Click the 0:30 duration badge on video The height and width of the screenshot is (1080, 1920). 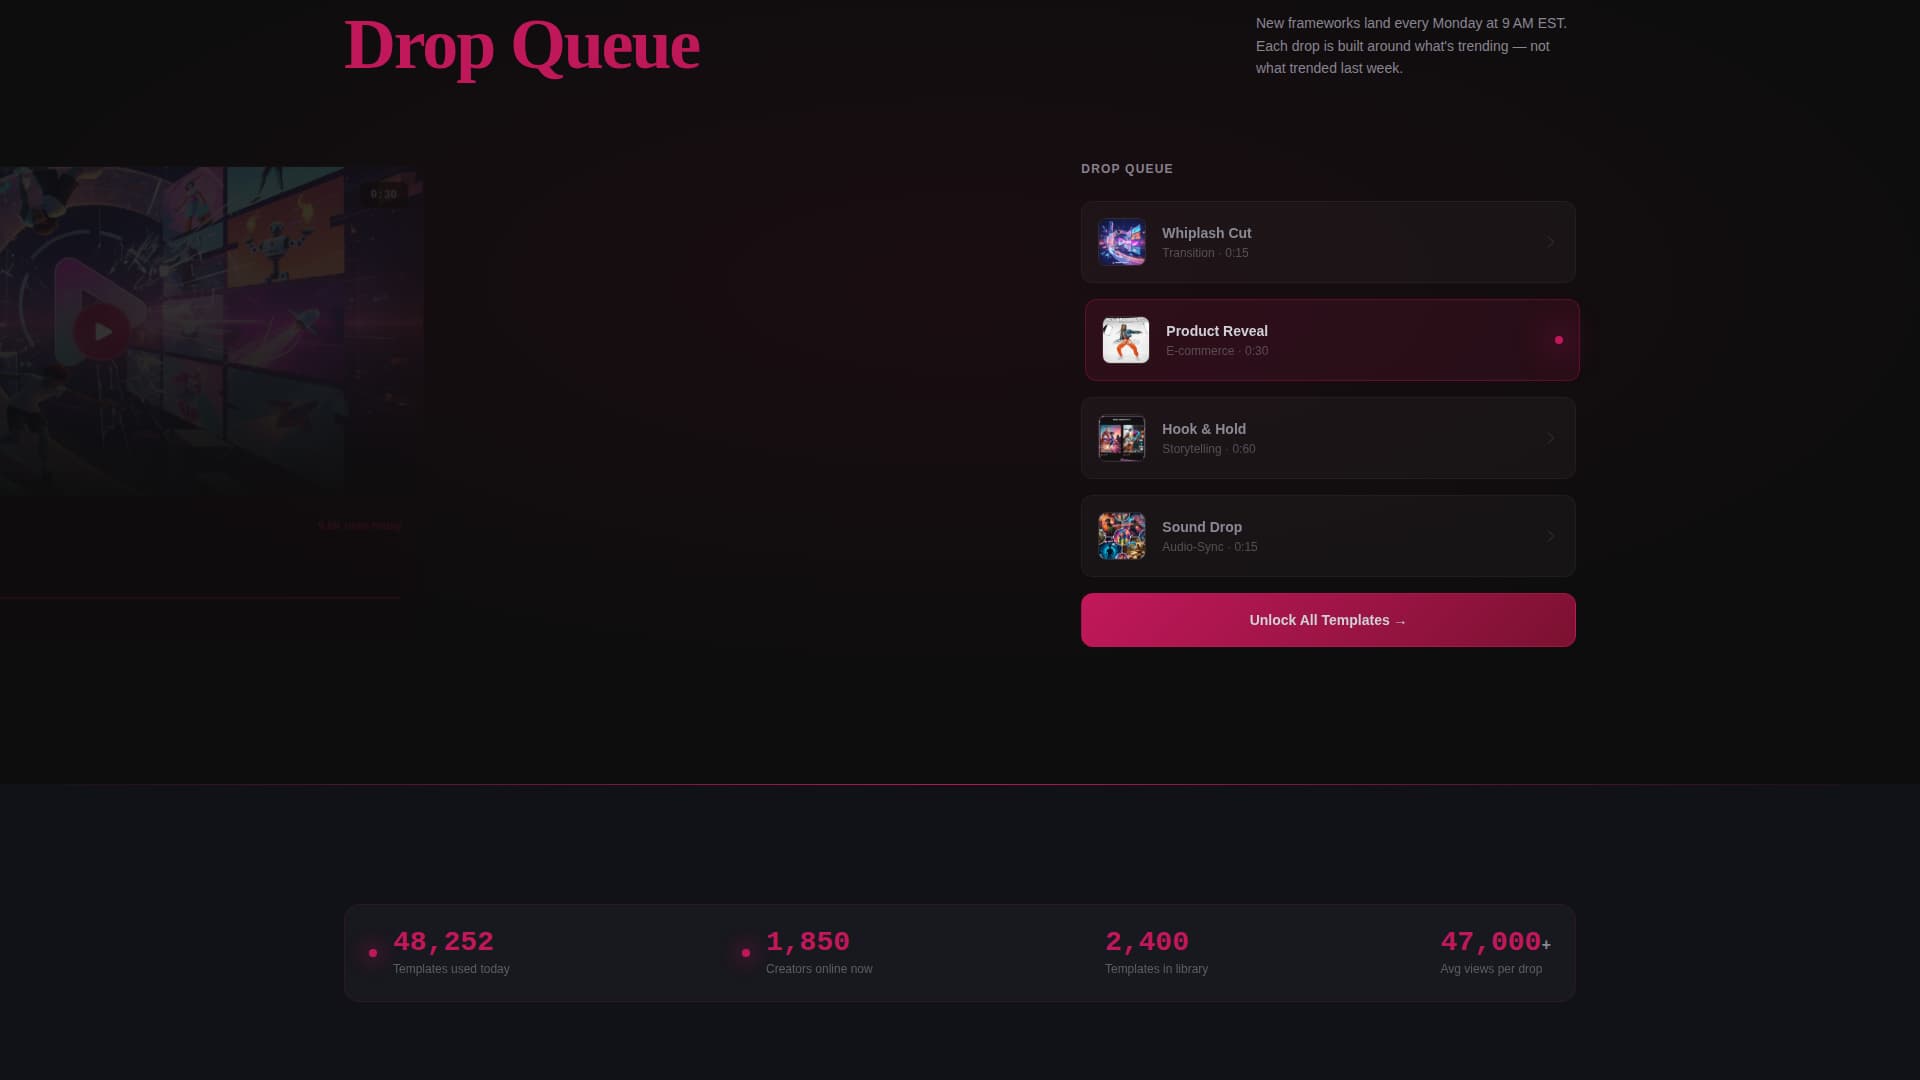coord(383,194)
